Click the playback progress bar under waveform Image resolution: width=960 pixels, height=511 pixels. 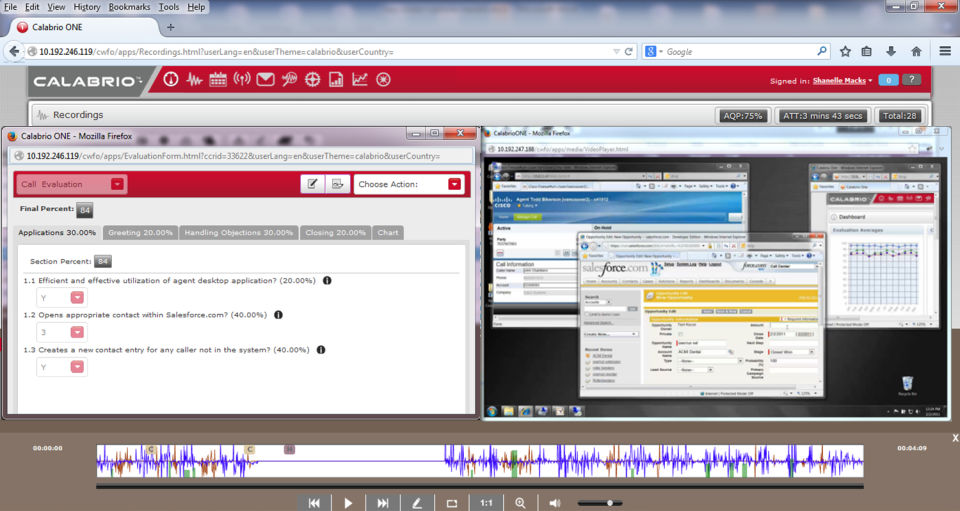pos(479,487)
